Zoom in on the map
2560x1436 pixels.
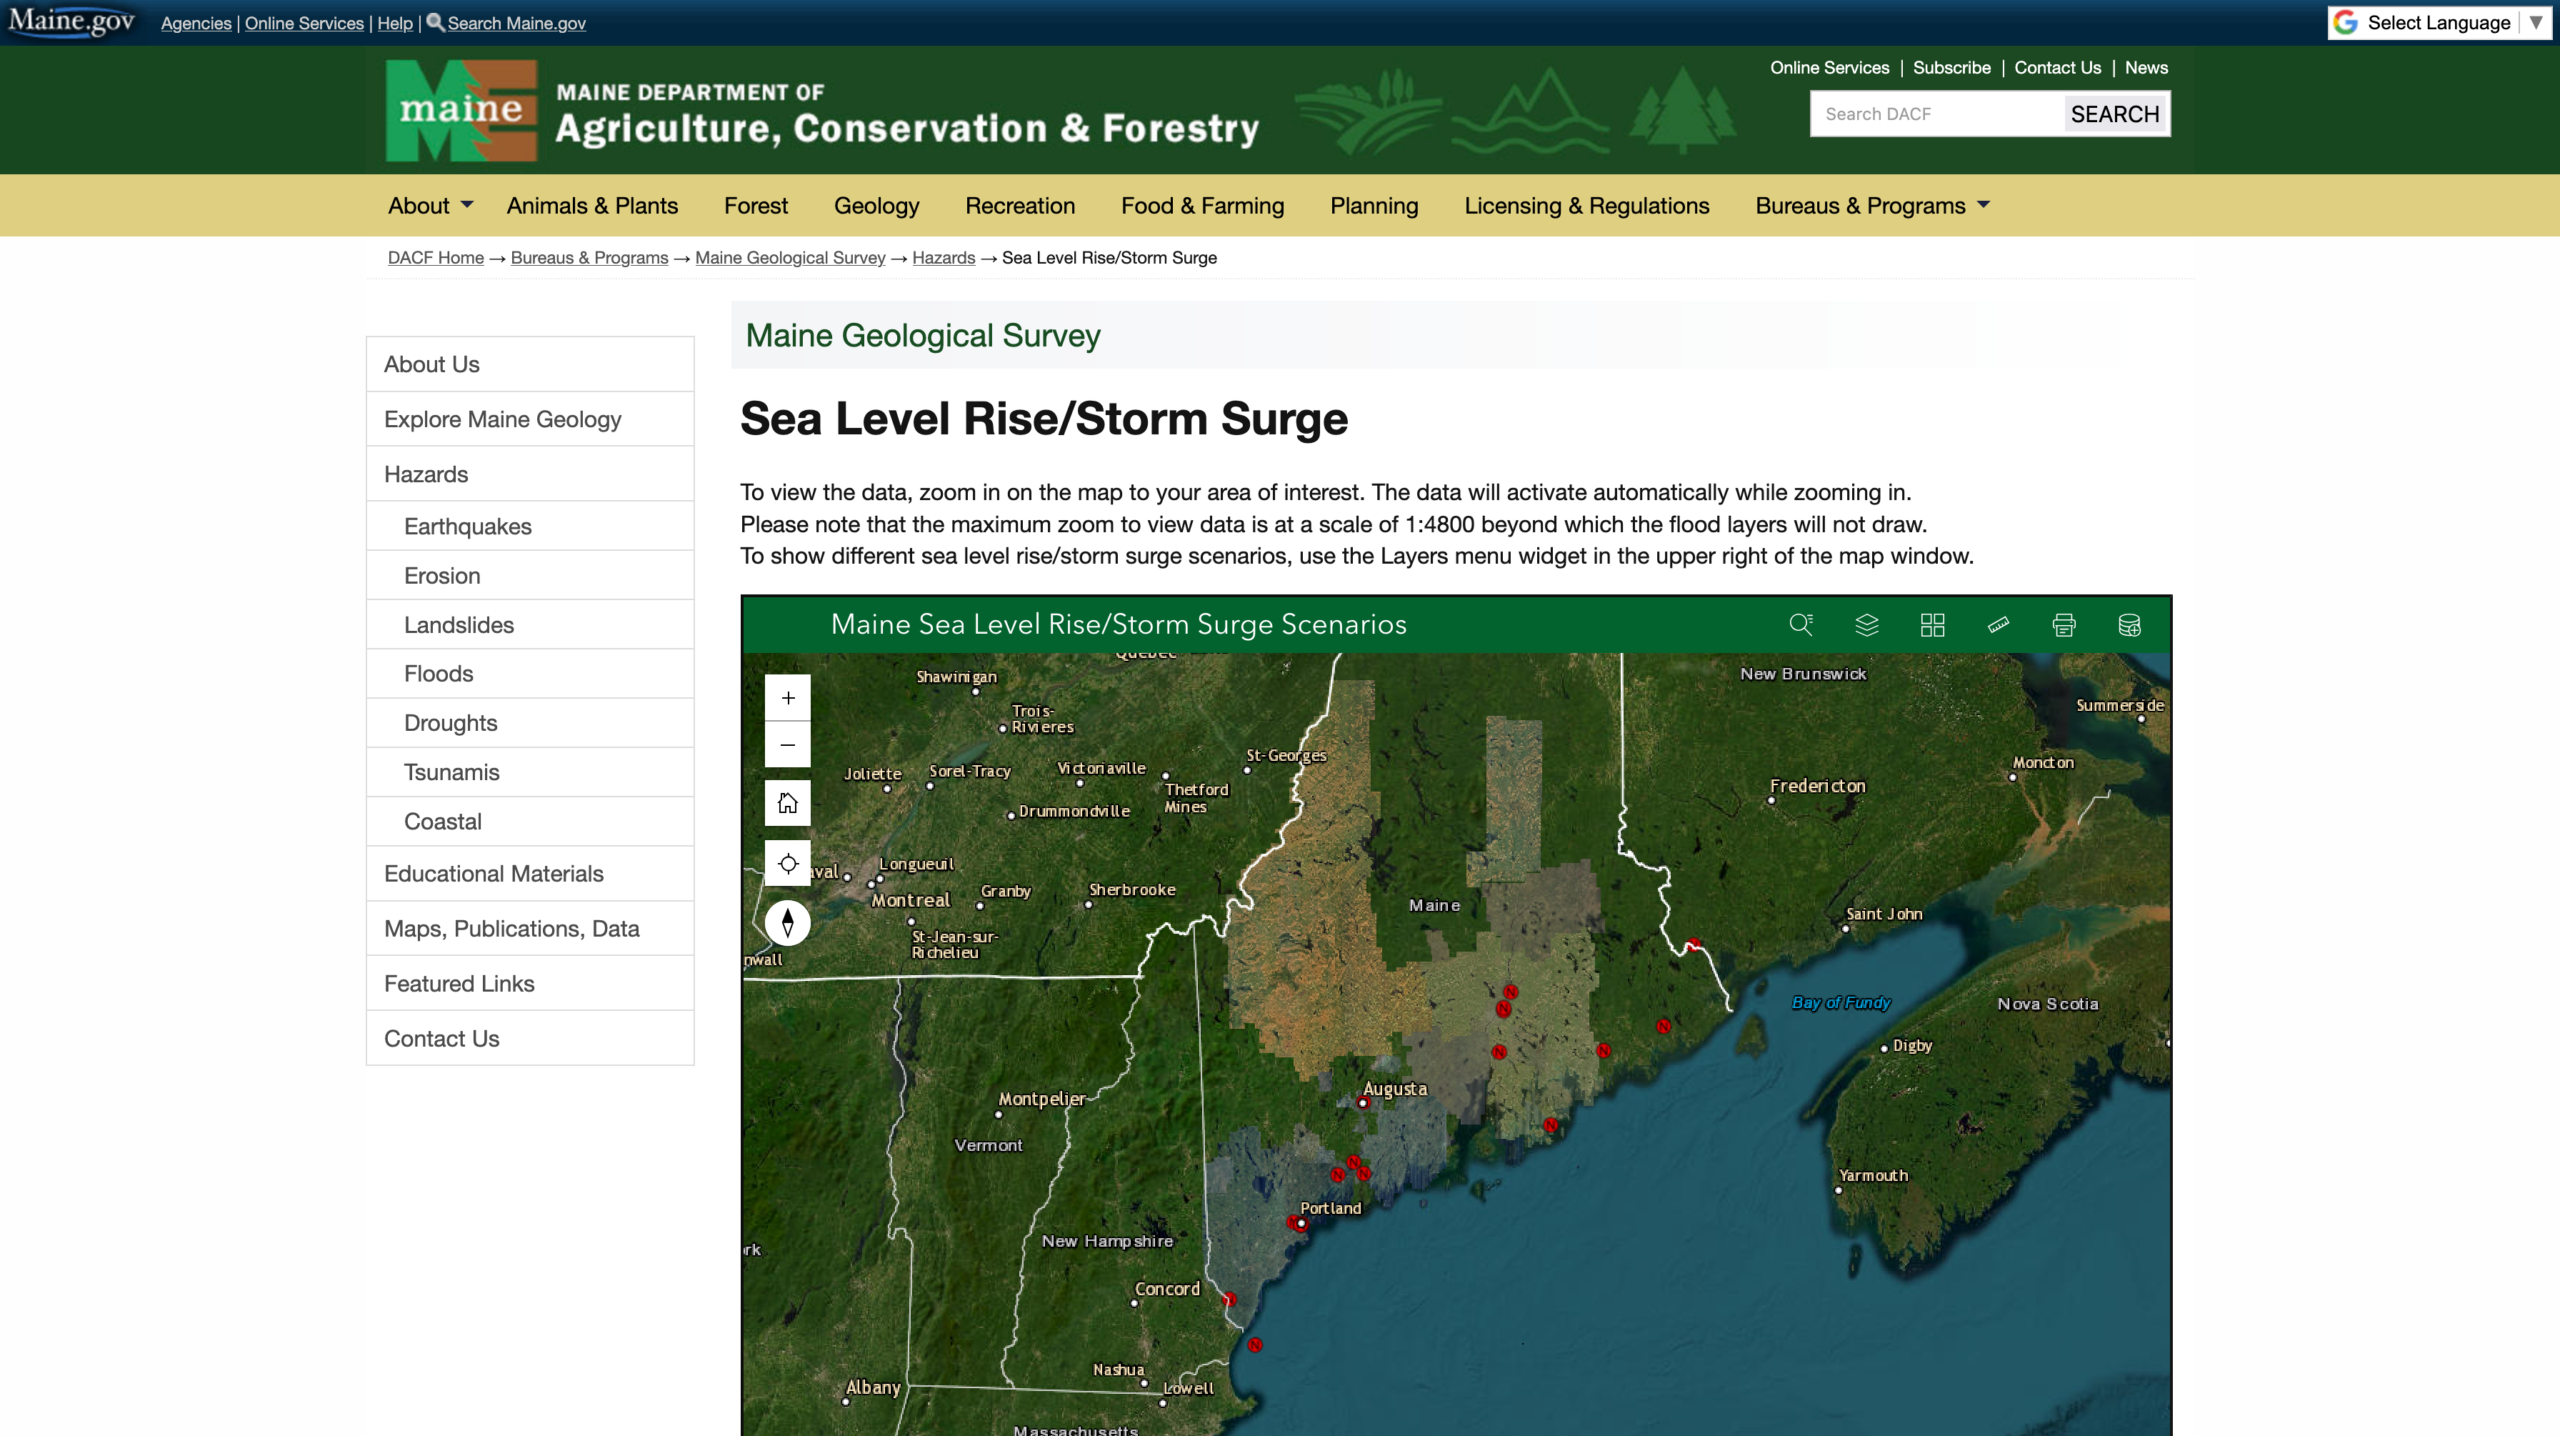788,698
